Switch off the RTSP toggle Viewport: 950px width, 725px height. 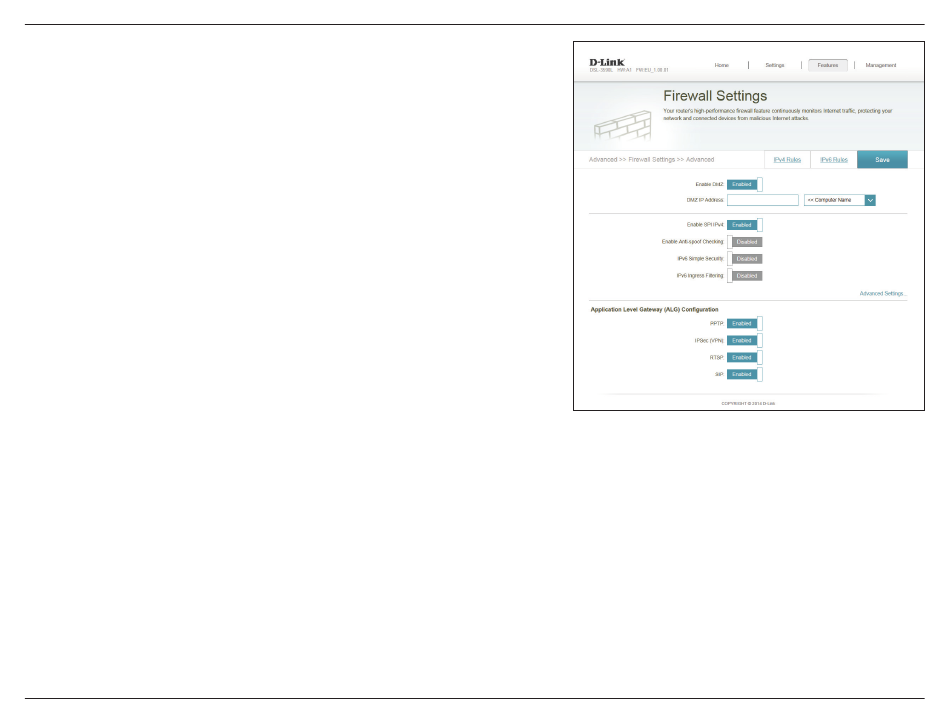pyautogui.click(x=744, y=357)
